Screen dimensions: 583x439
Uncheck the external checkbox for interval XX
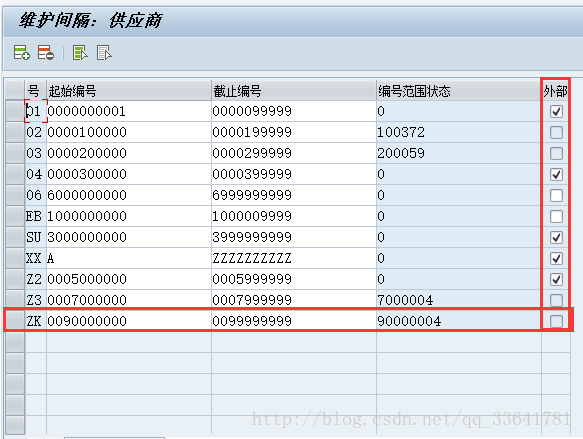click(556, 258)
